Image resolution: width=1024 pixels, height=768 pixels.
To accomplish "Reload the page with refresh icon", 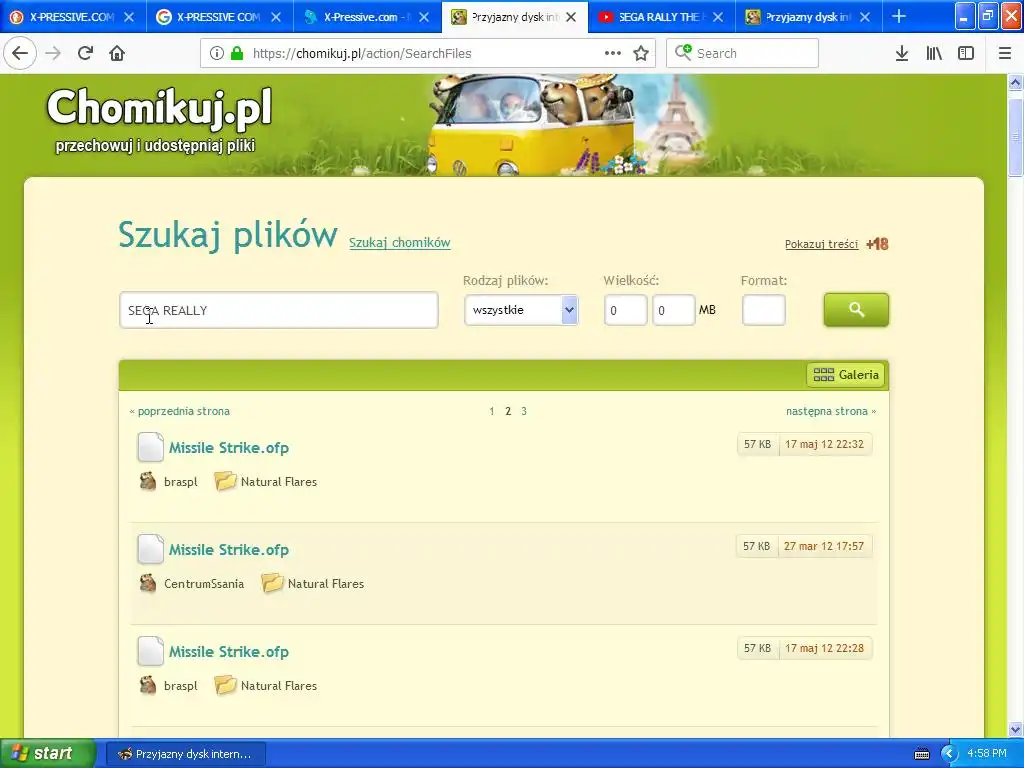I will [x=85, y=54].
